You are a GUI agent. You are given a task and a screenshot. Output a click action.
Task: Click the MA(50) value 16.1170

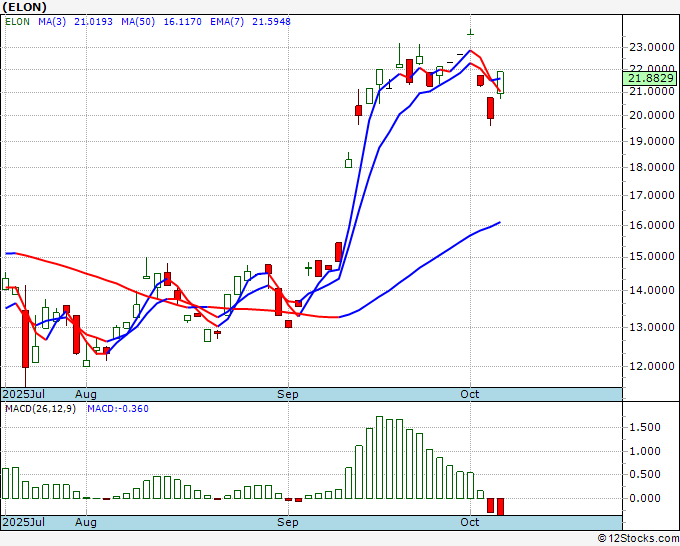click(183, 22)
